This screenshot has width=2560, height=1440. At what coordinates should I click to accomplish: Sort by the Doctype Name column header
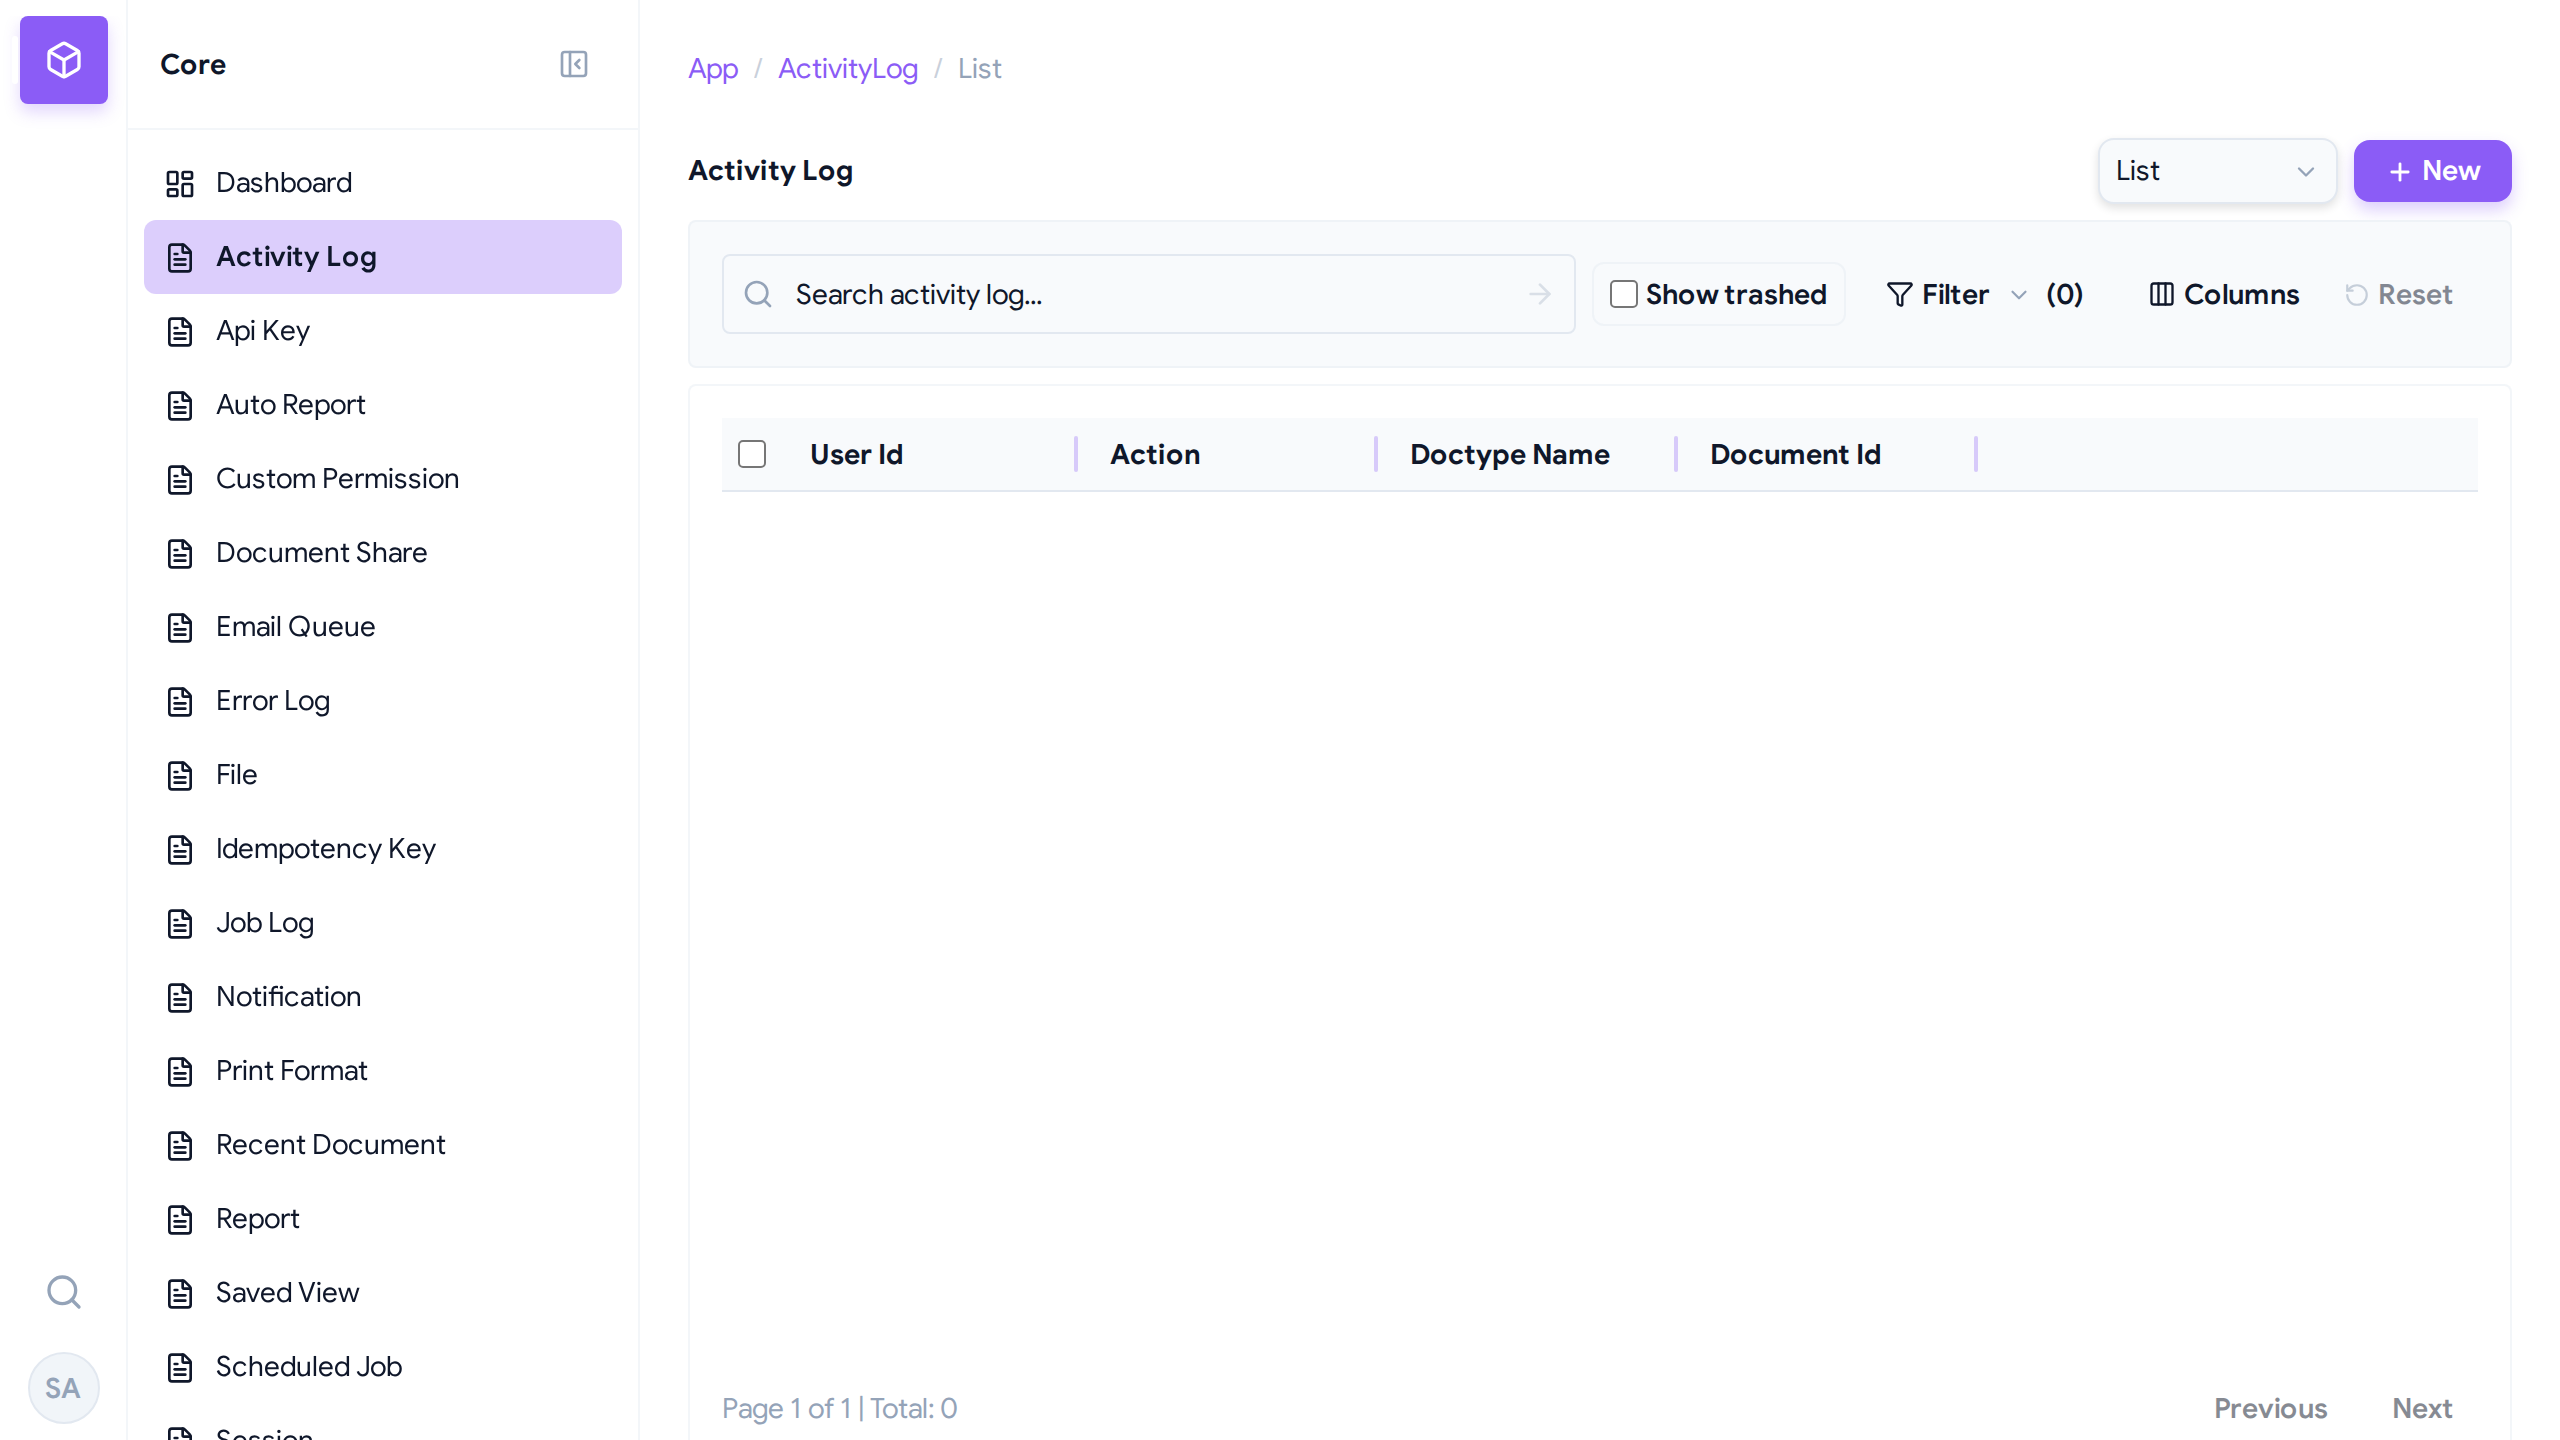(1510, 454)
